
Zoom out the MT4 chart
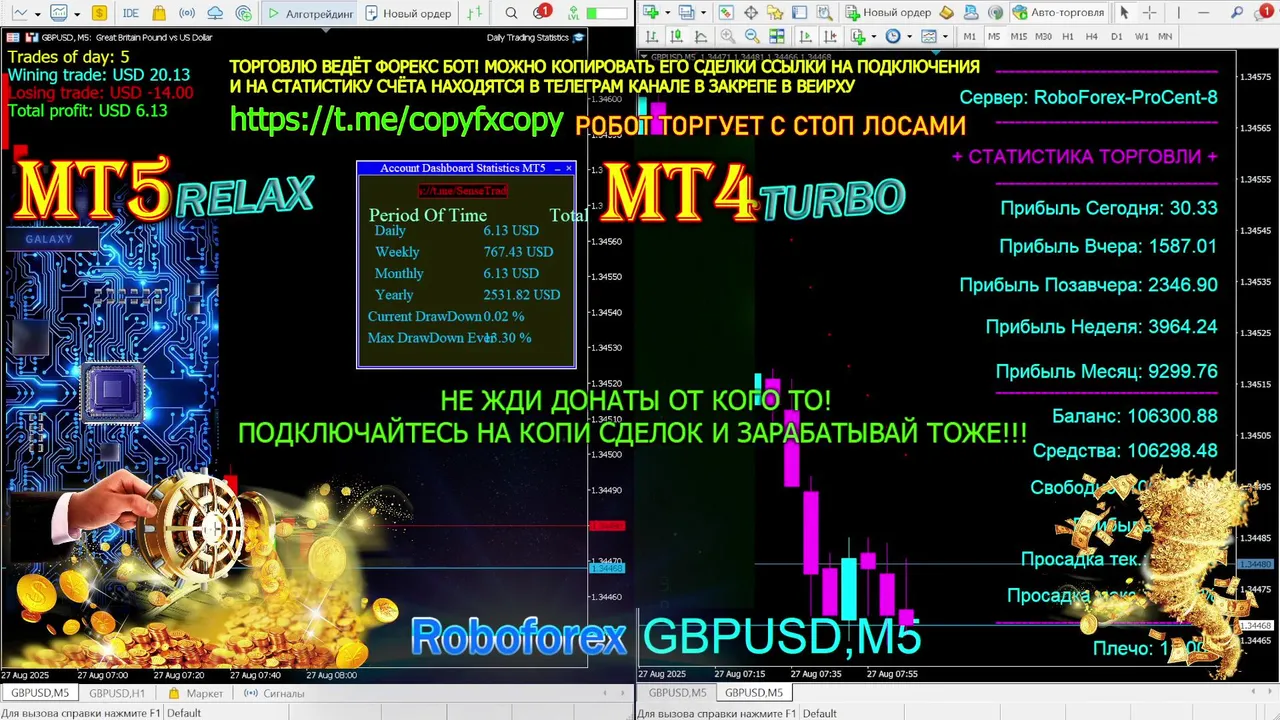752,36
